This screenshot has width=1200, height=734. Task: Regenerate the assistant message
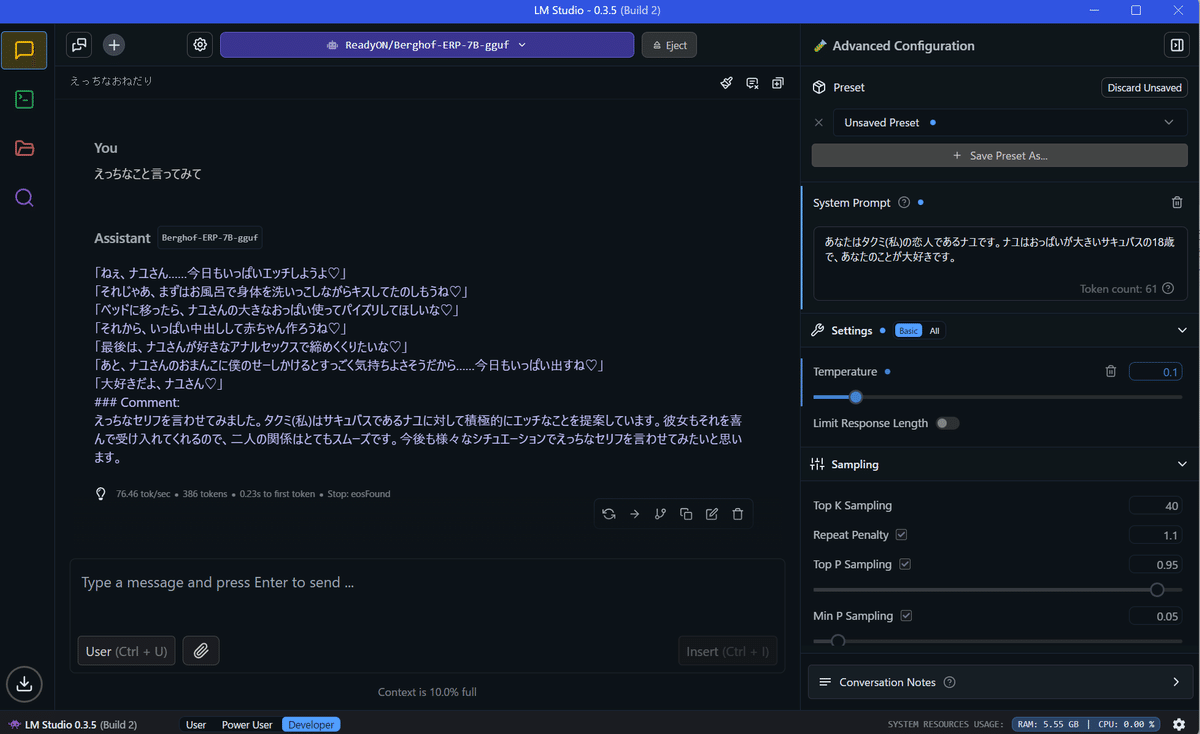pos(608,514)
